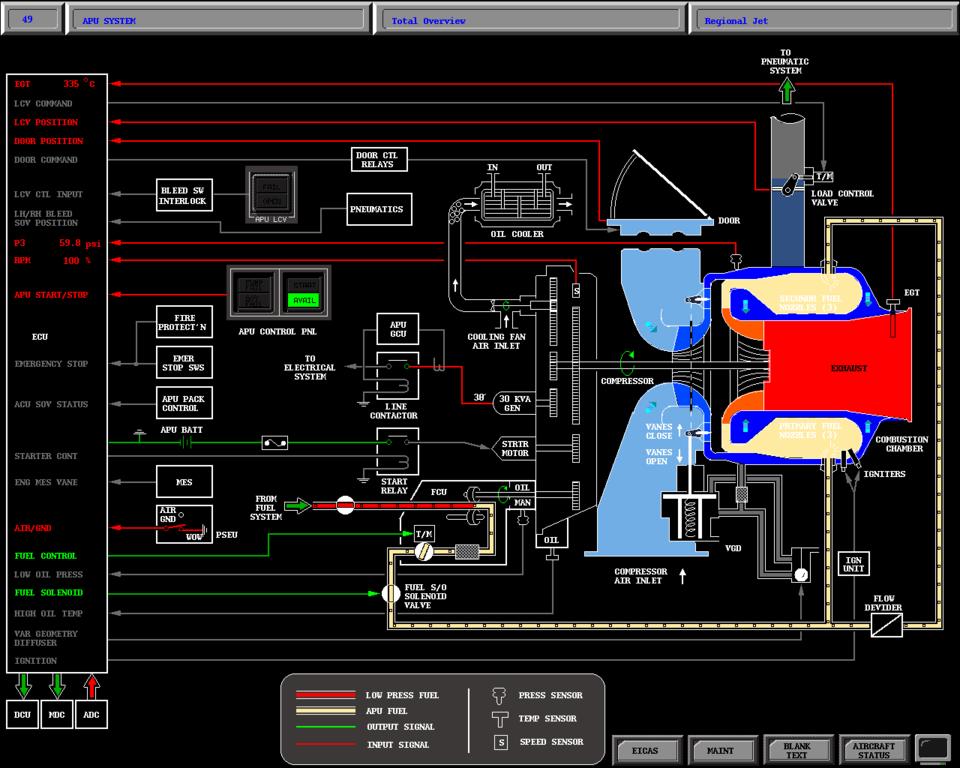Click the green arrow to pneumatic system
Image resolution: width=960 pixels, height=768 pixels.
pos(787,91)
